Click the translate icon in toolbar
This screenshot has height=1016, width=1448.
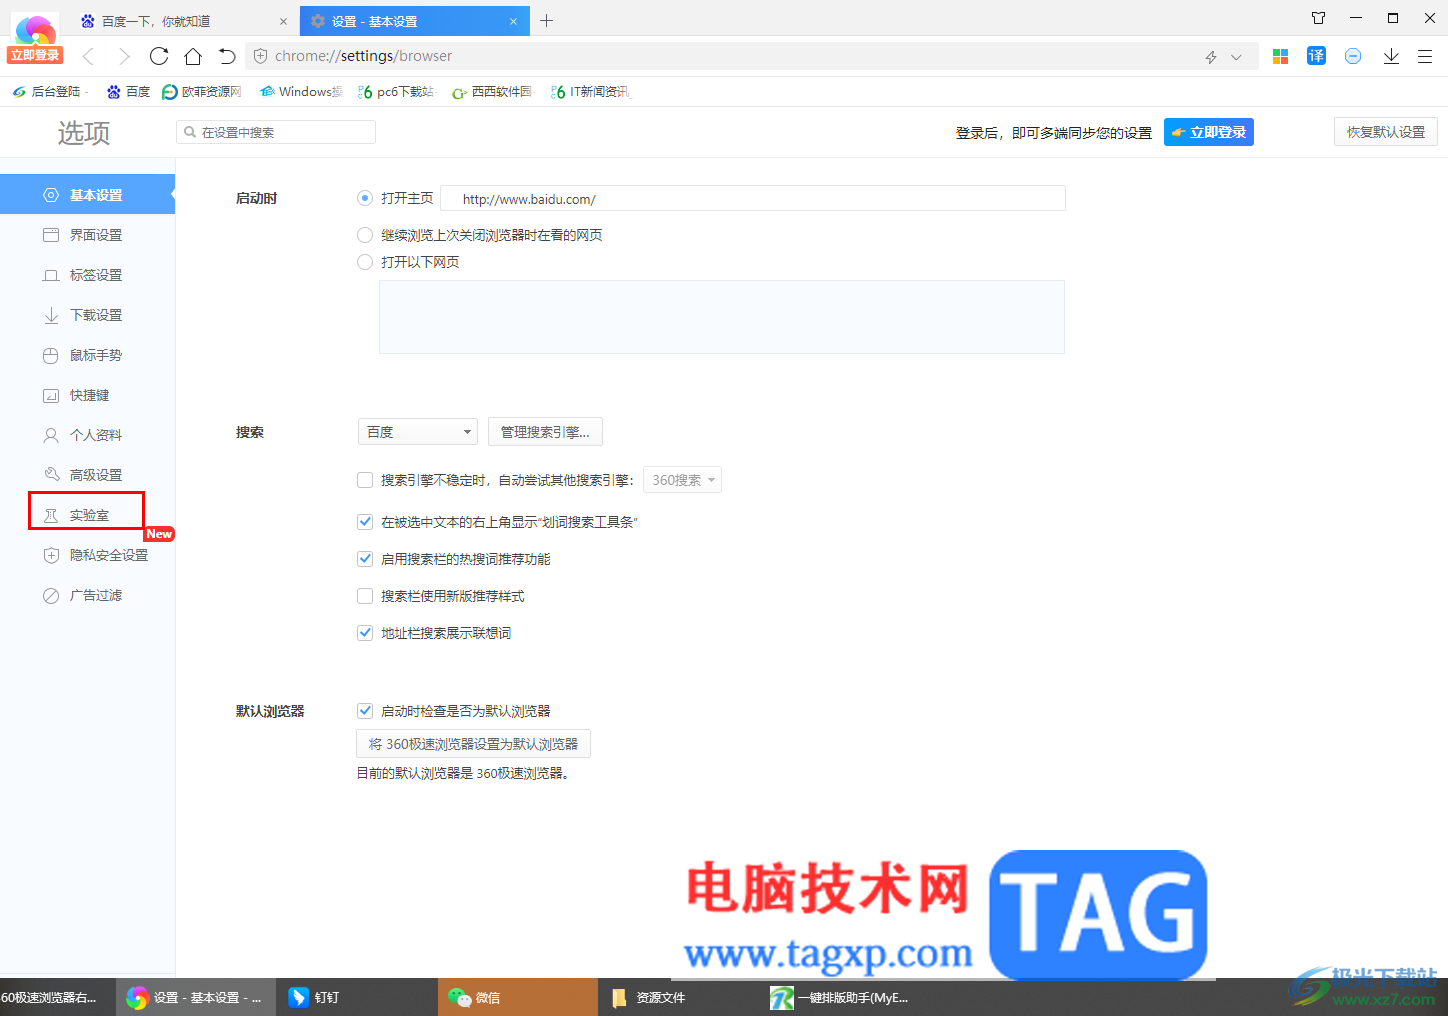pos(1316,56)
